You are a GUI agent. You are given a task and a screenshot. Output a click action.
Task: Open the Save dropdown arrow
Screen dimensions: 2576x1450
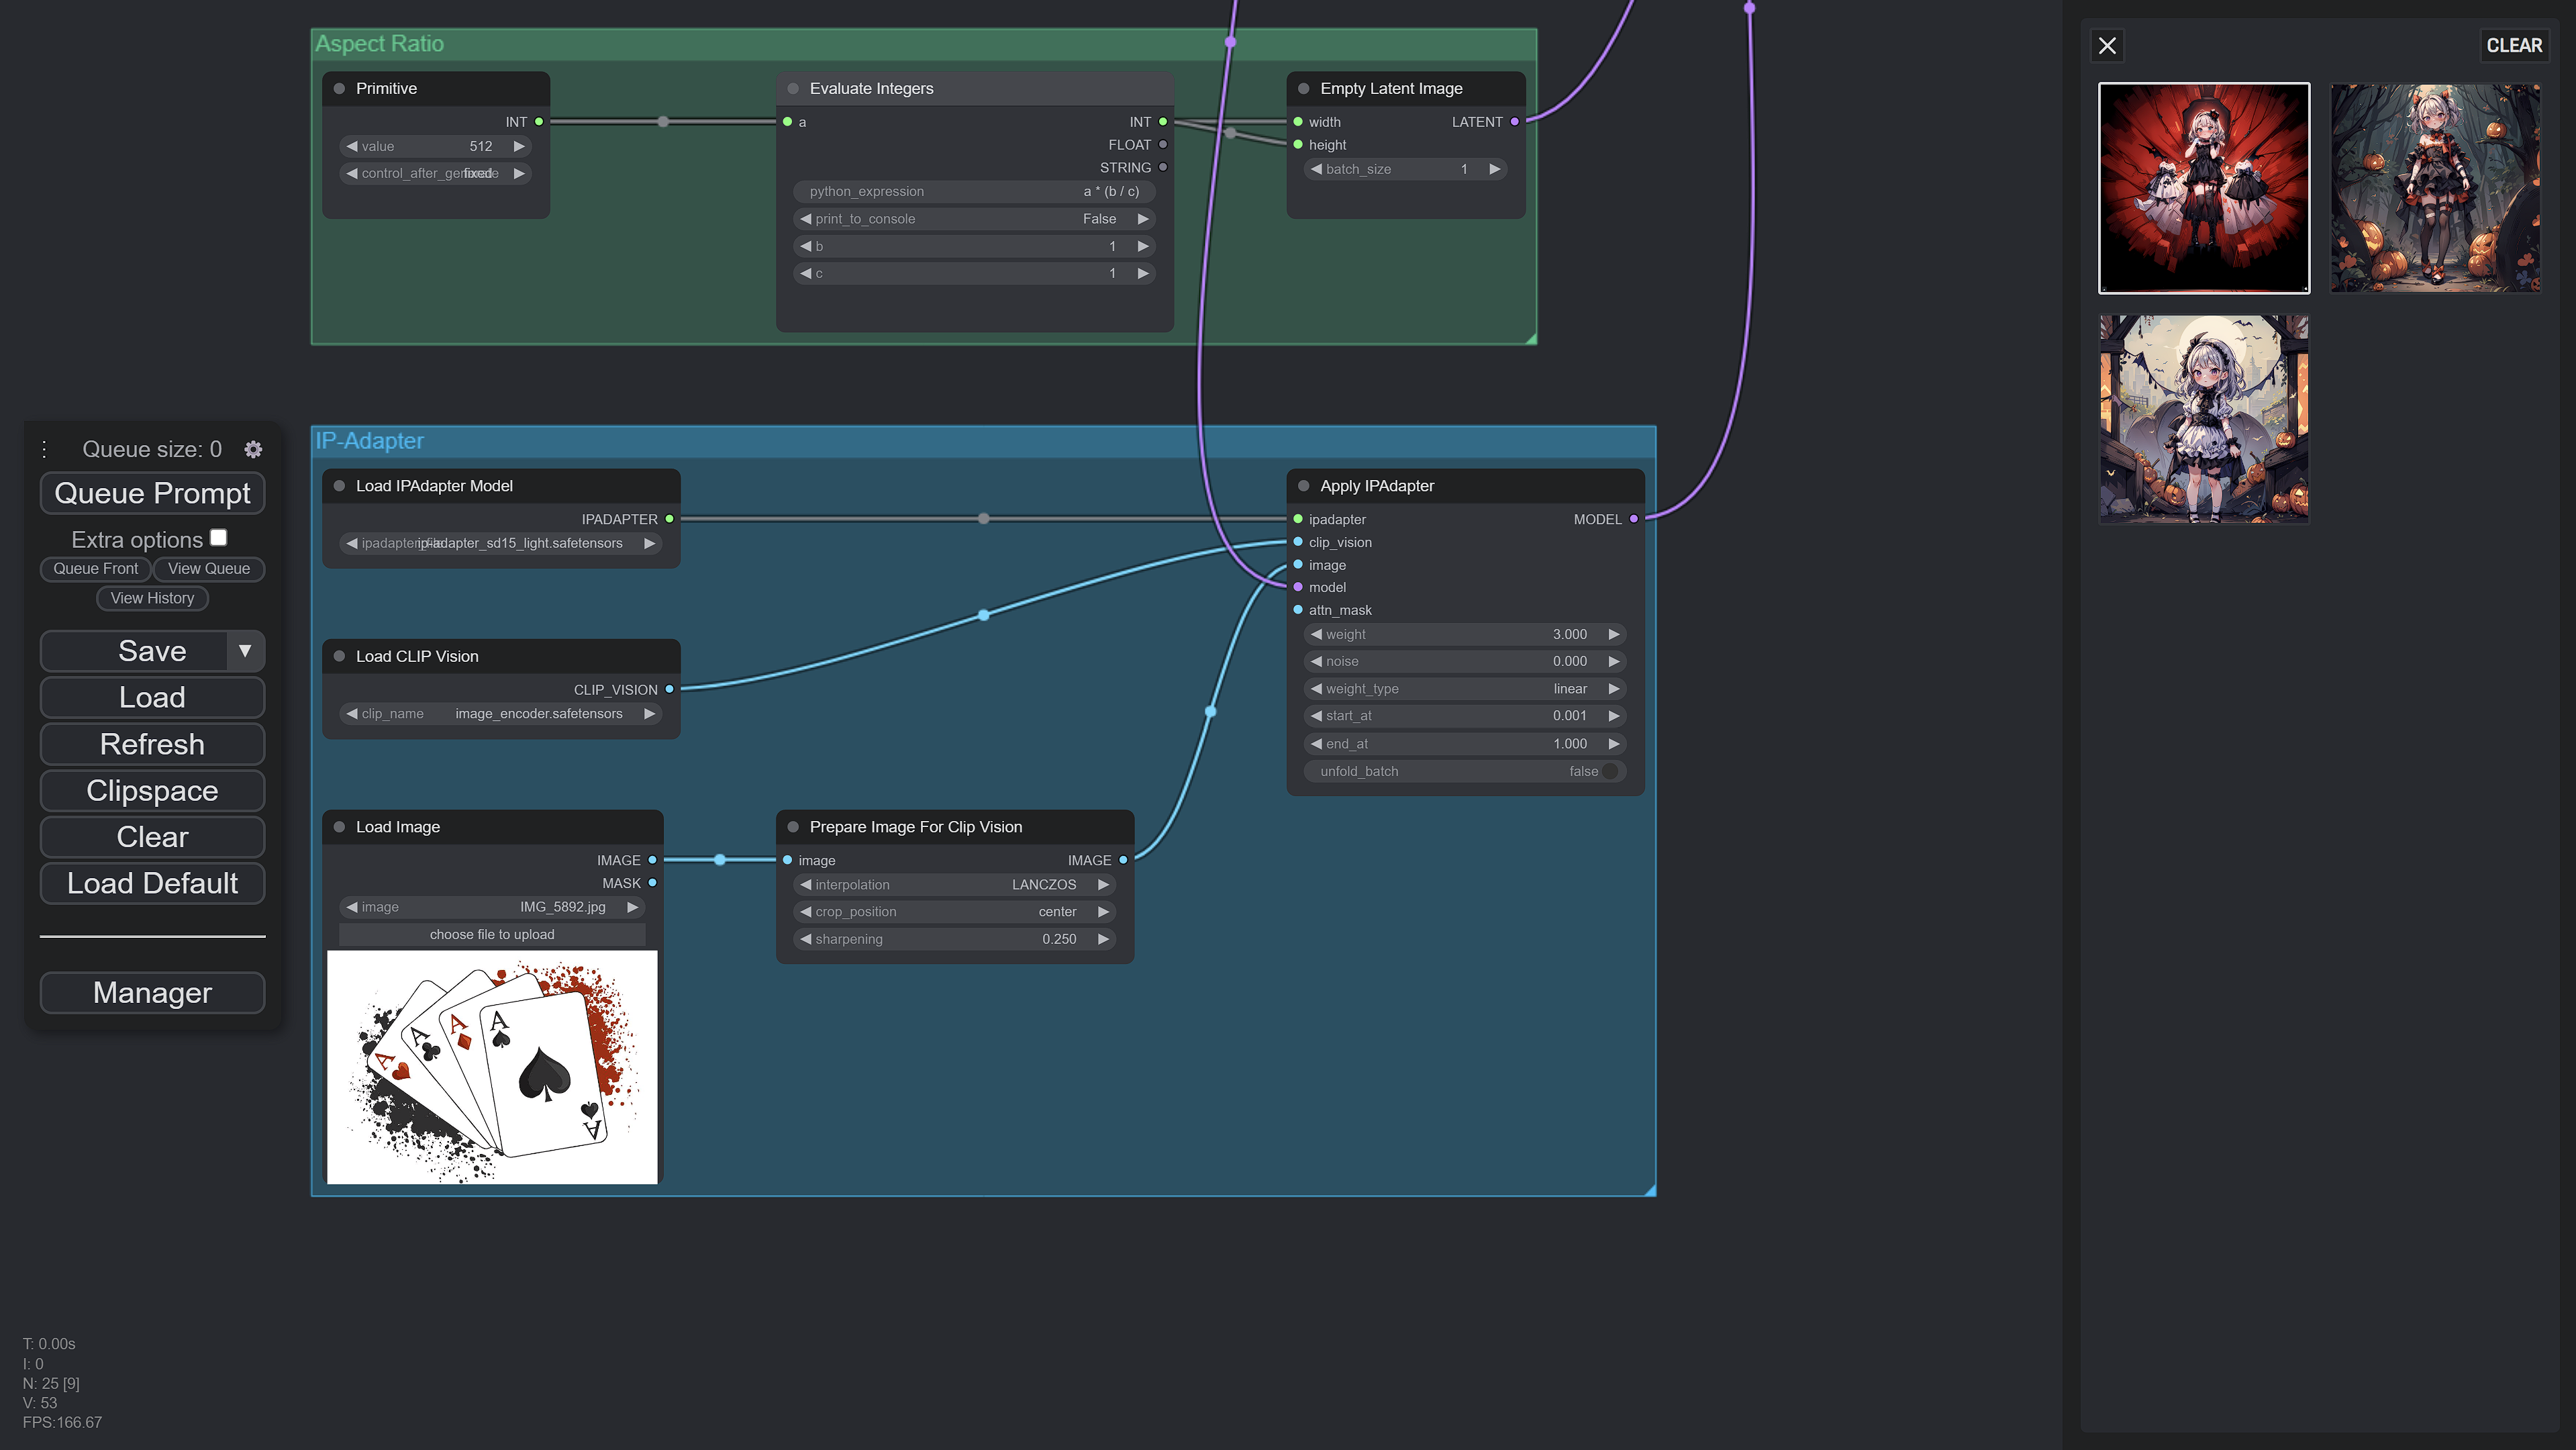click(245, 651)
